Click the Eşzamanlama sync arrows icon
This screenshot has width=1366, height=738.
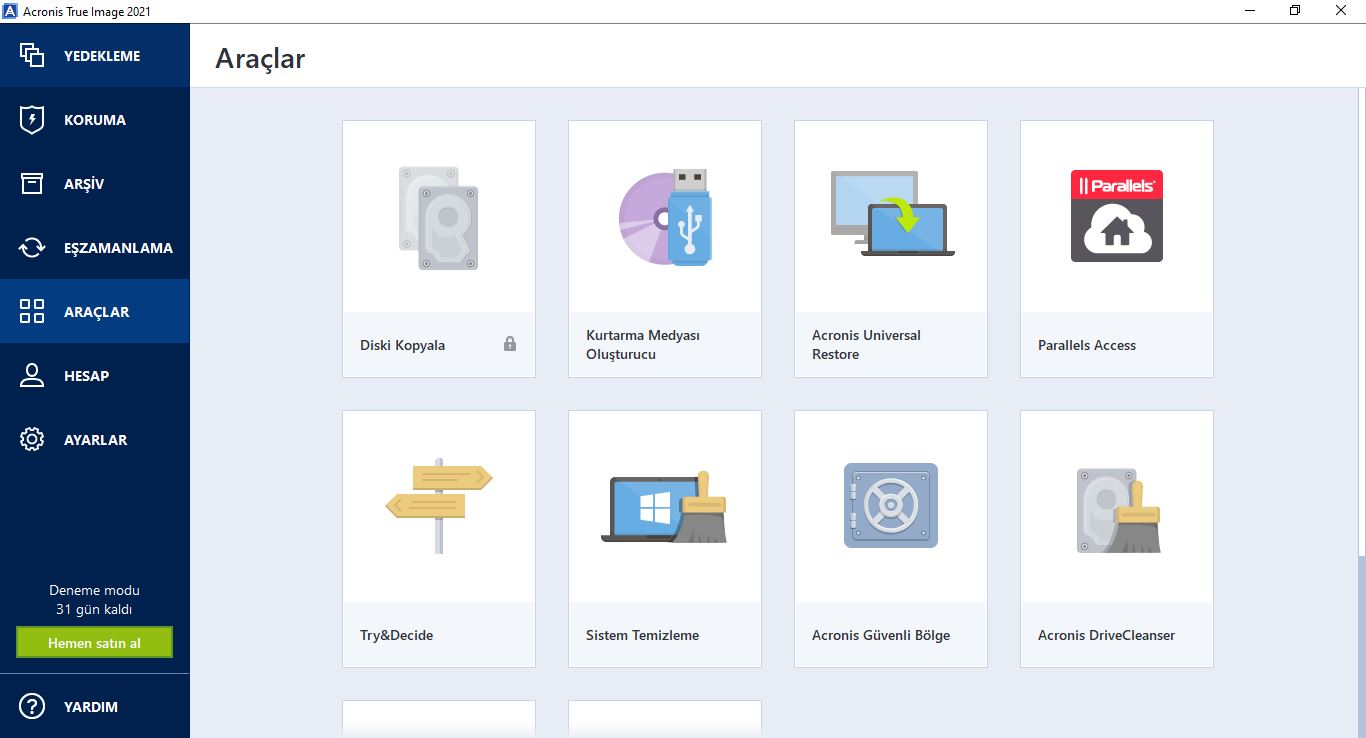[32, 248]
